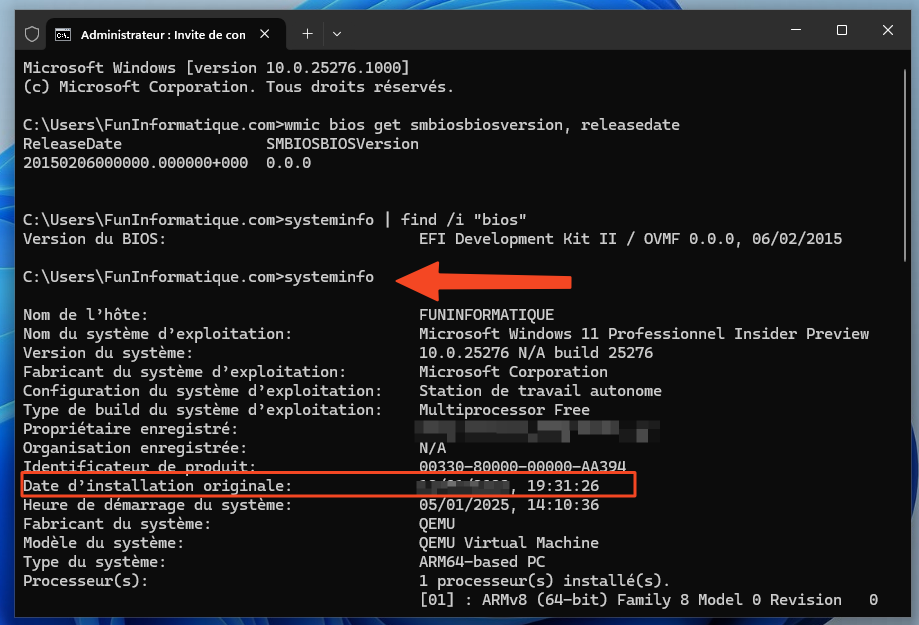This screenshot has width=919, height=625.
Task: Click the QEMU Virtual Machine model value
Action: [x=508, y=543]
